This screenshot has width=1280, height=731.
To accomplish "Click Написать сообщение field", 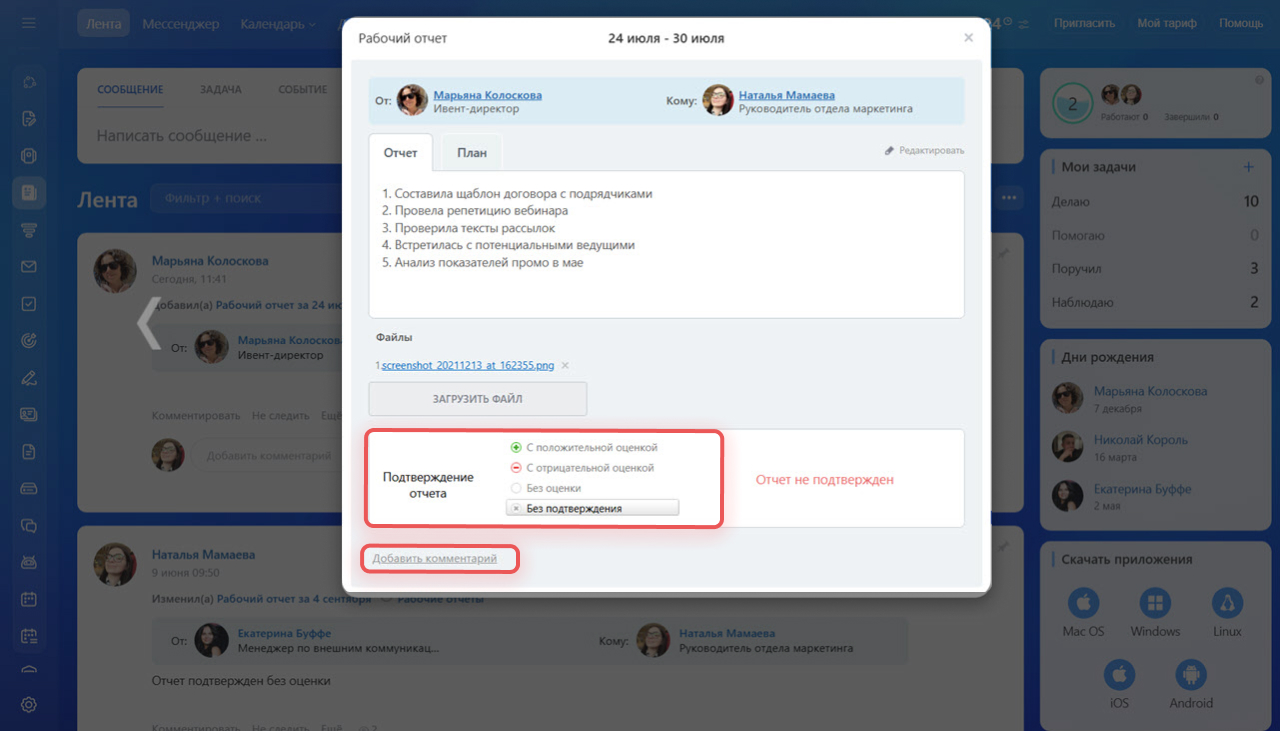I will point(182,135).
